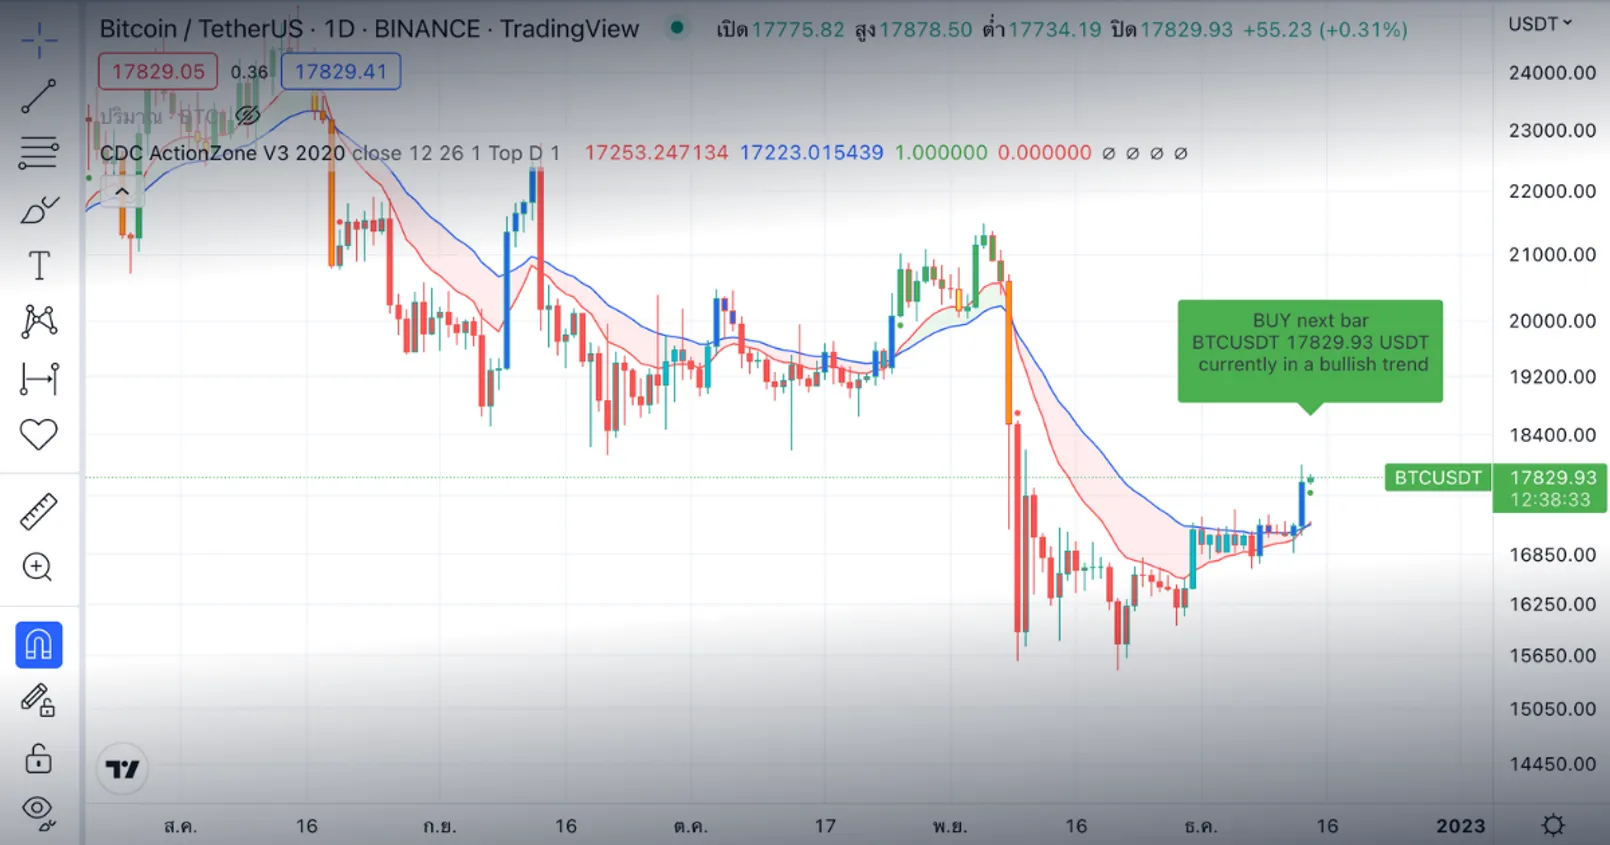
Task: Show the hidden volume indicator
Action: click(x=247, y=116)
